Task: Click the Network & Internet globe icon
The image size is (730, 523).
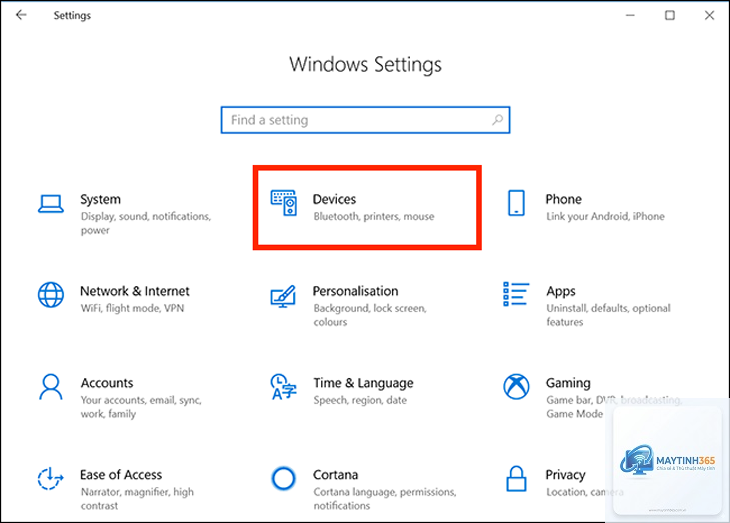Action: tap(51, 295)
